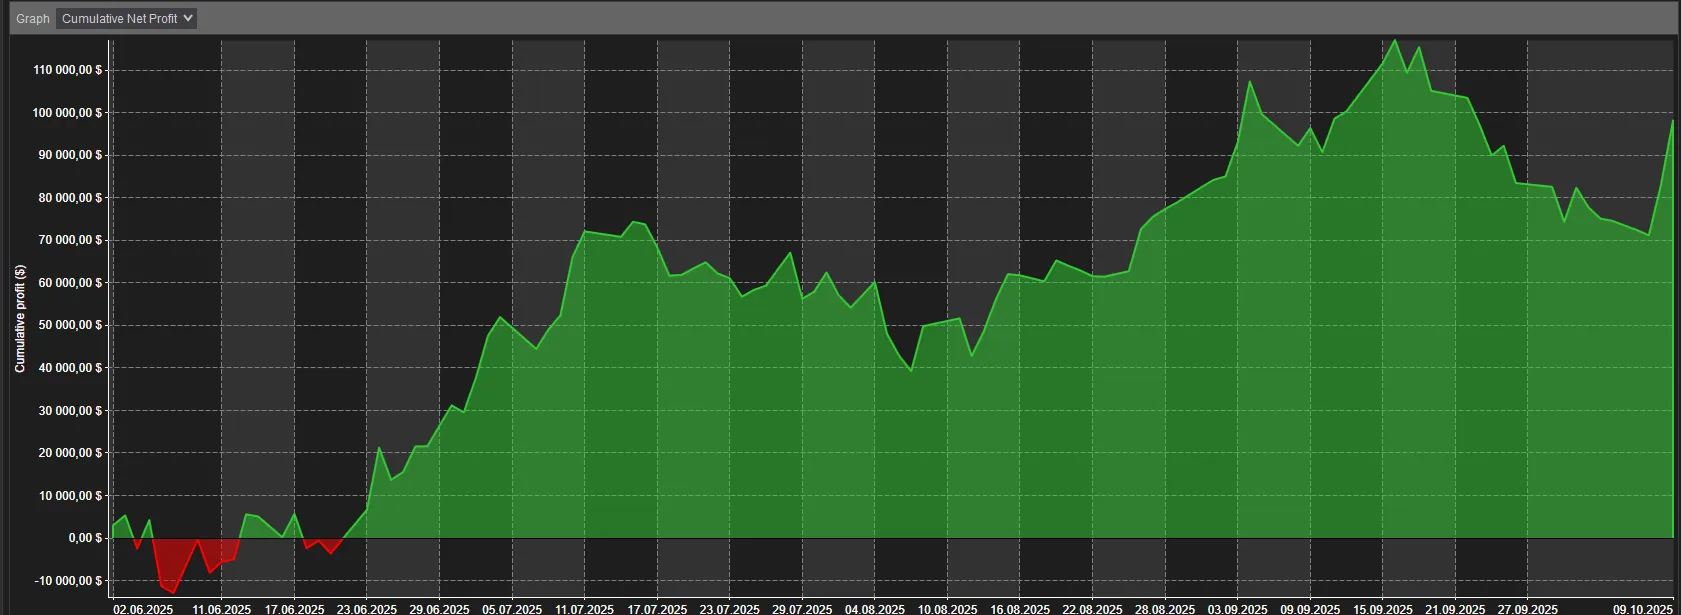Click the Cumulative profit ($) axis title
Image resolution: width=1681 pixels, height=615 pixels.
[x=20, y=319]
